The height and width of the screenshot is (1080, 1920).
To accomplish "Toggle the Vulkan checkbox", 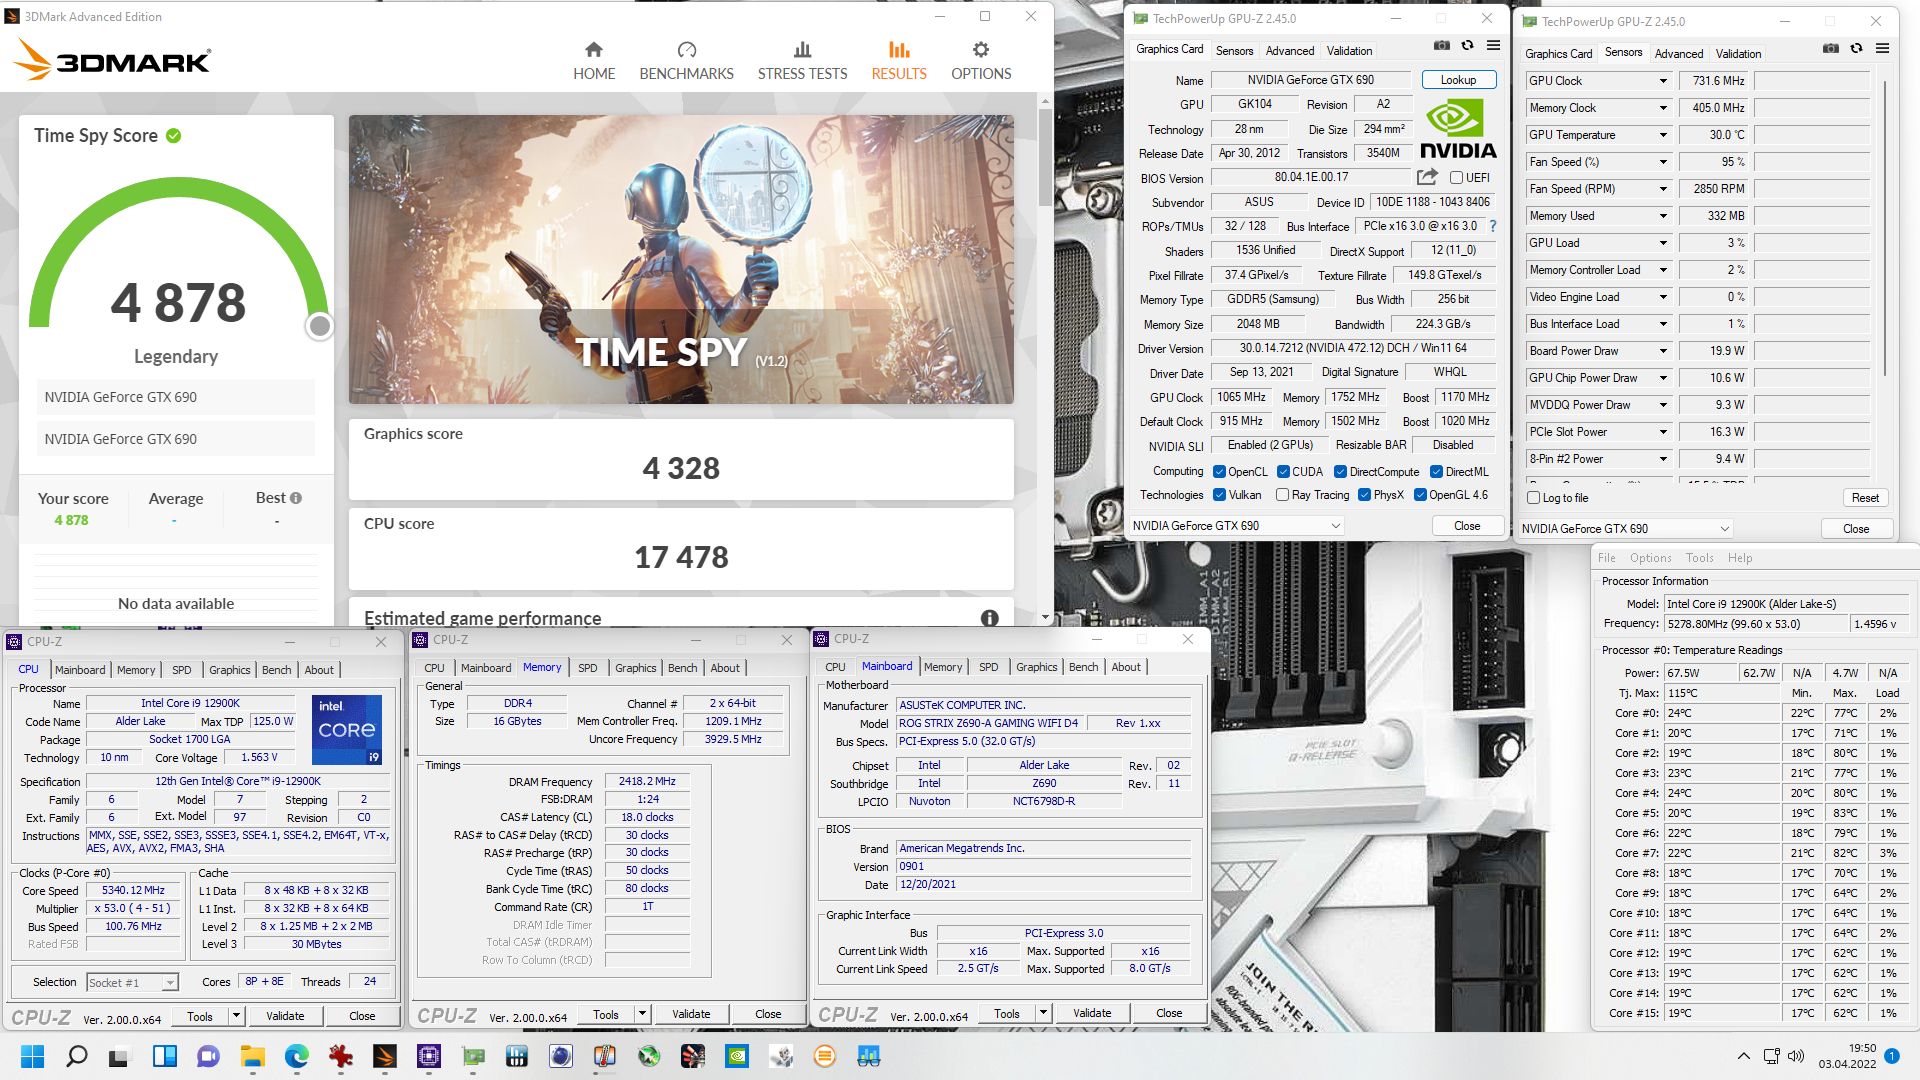I will pos(1219,495).
